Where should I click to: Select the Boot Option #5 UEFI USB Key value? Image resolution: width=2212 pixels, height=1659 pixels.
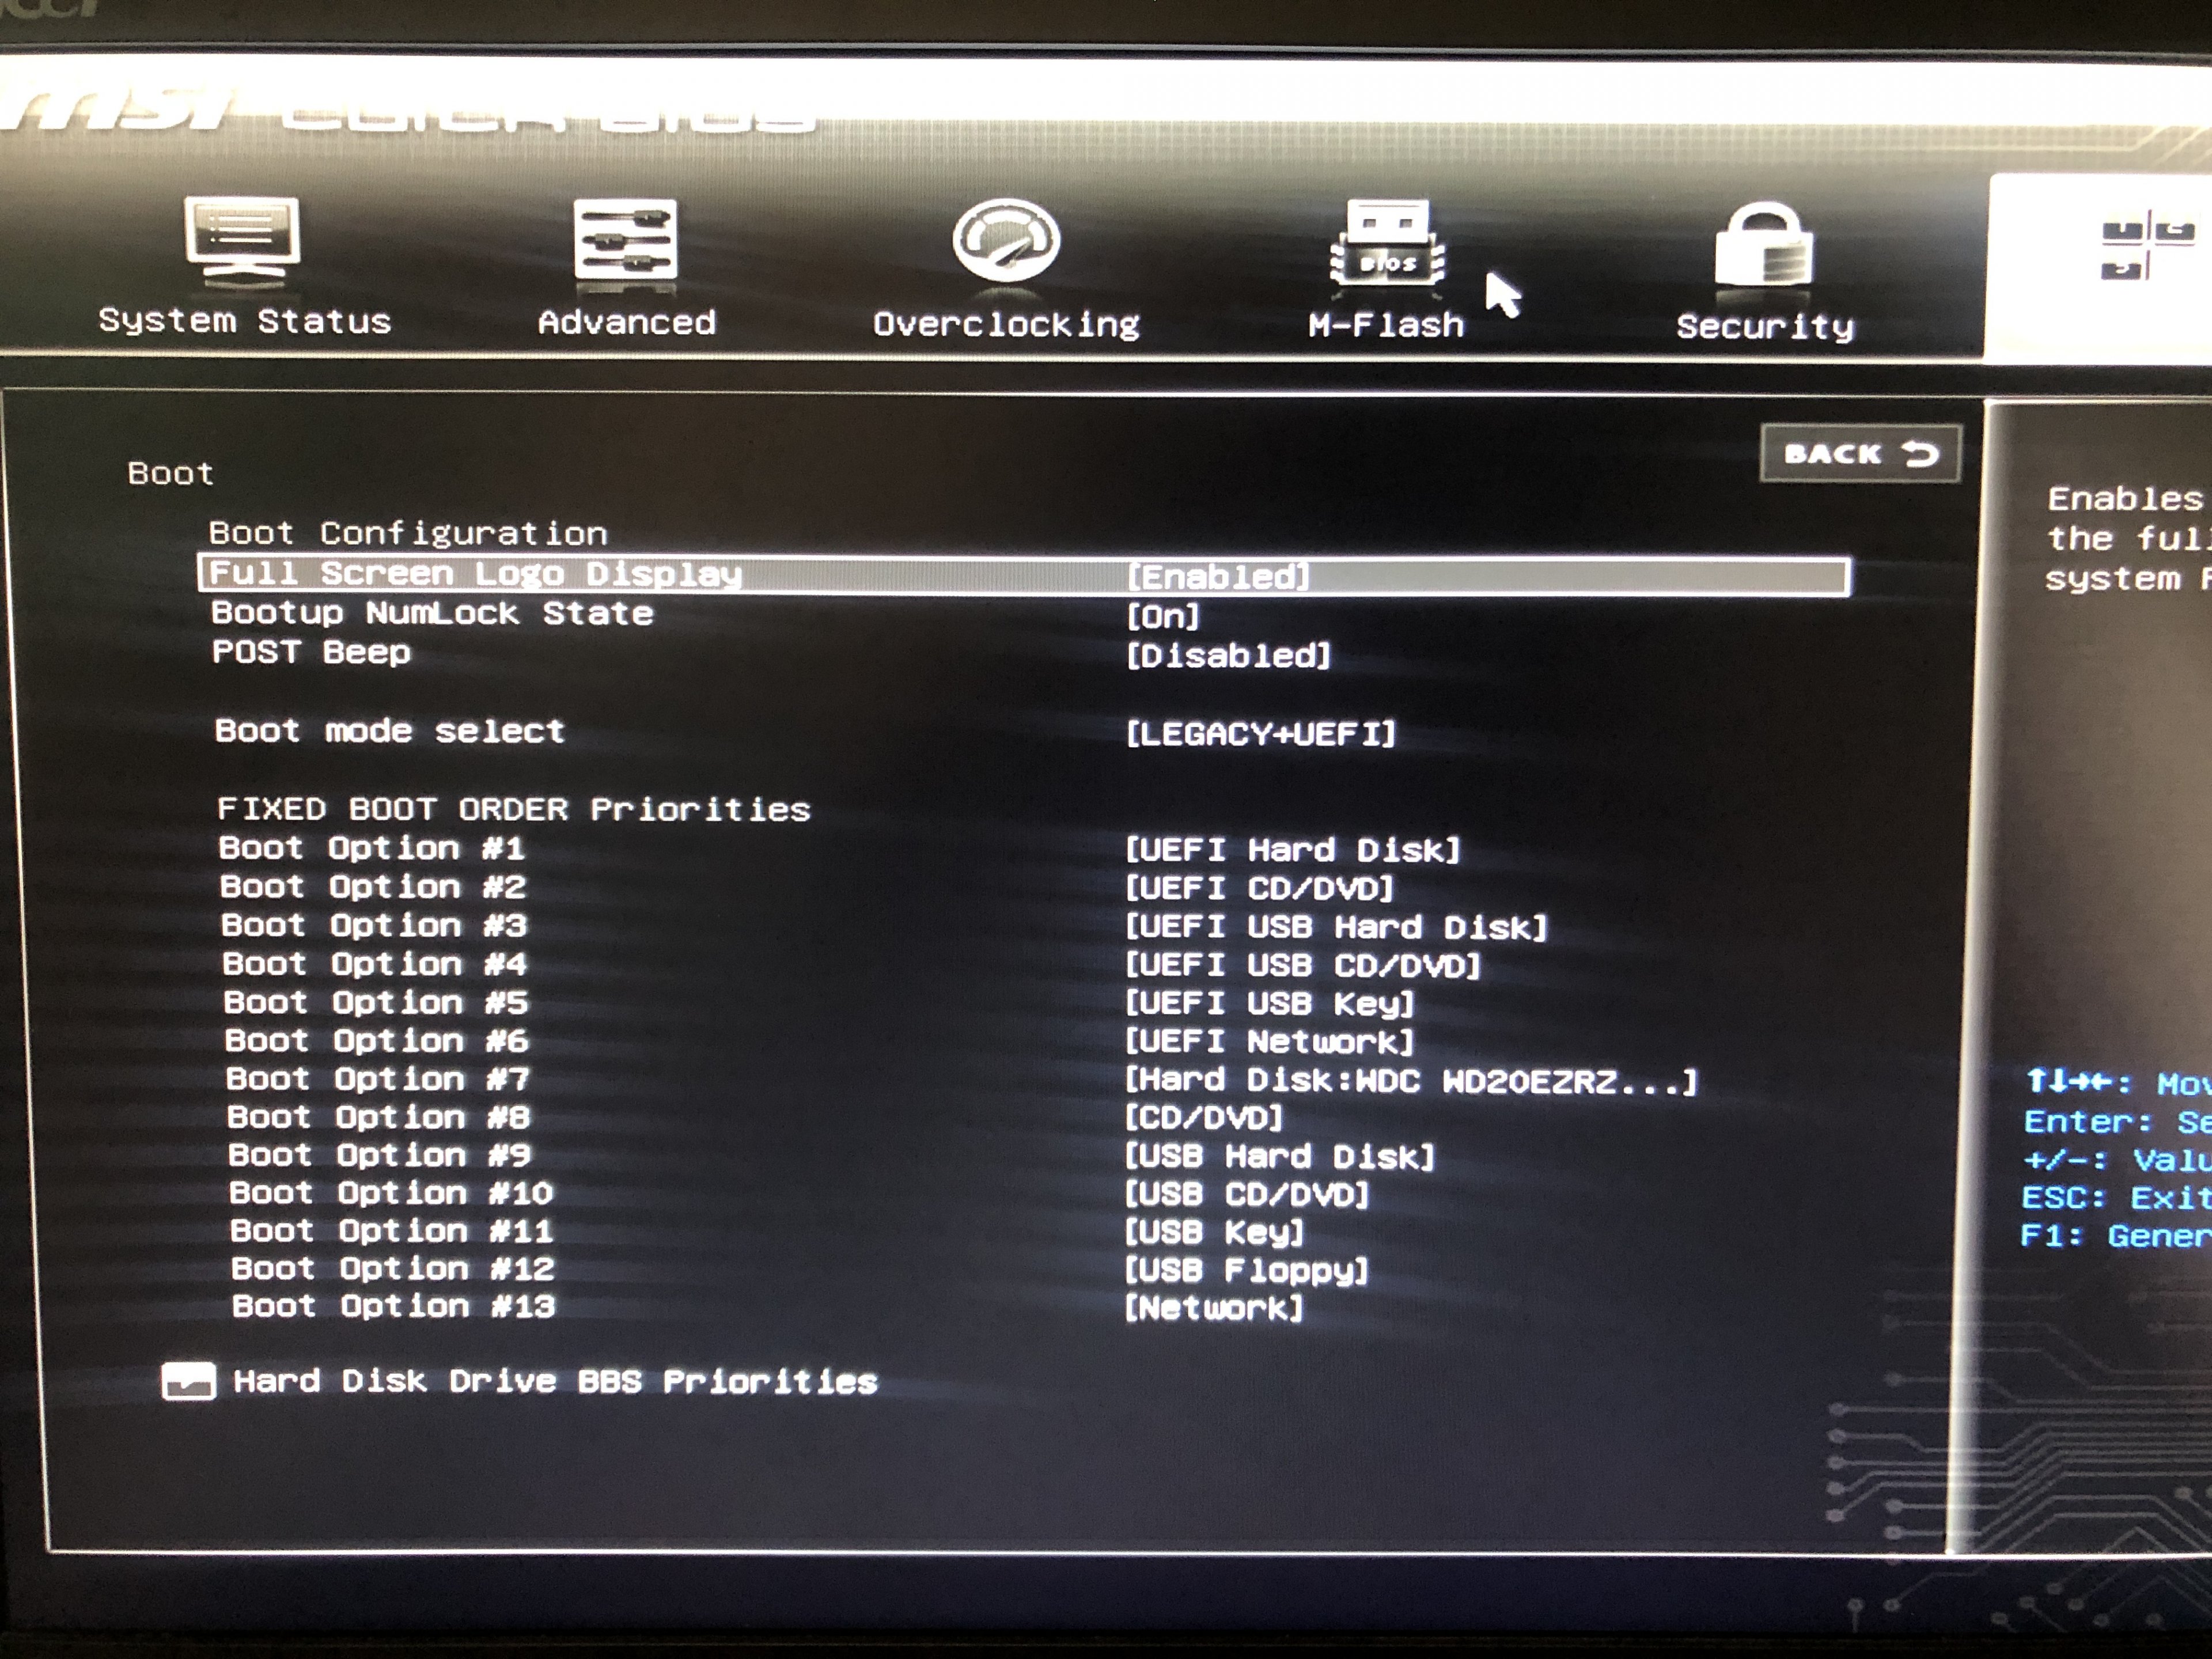coord(1270,1004)
